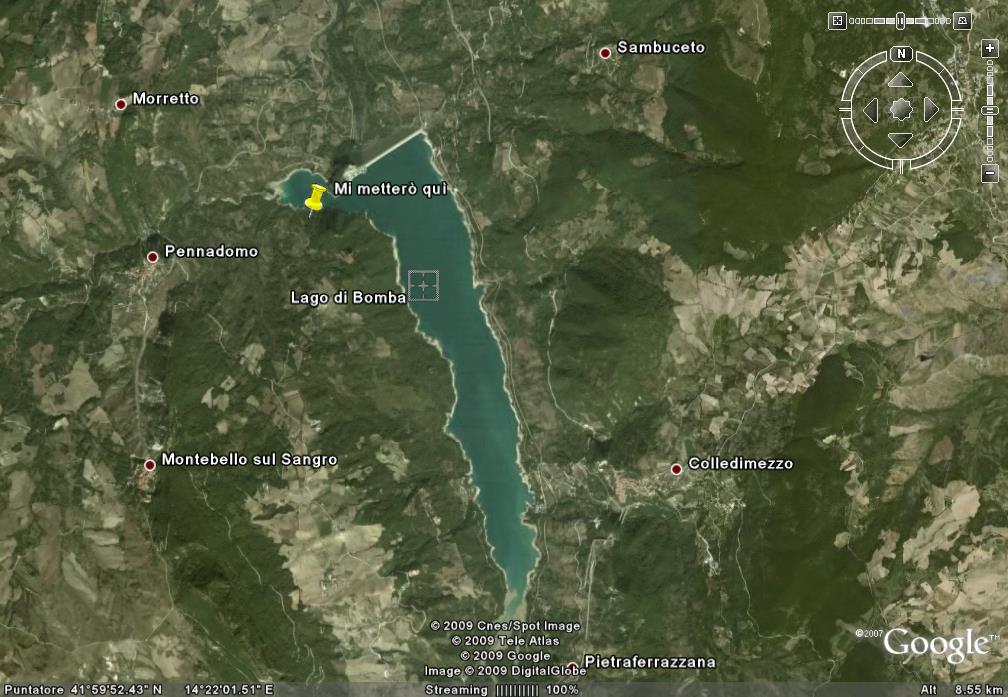Click the North reset button on compass
1008x697 pixels.
(901, 54)
